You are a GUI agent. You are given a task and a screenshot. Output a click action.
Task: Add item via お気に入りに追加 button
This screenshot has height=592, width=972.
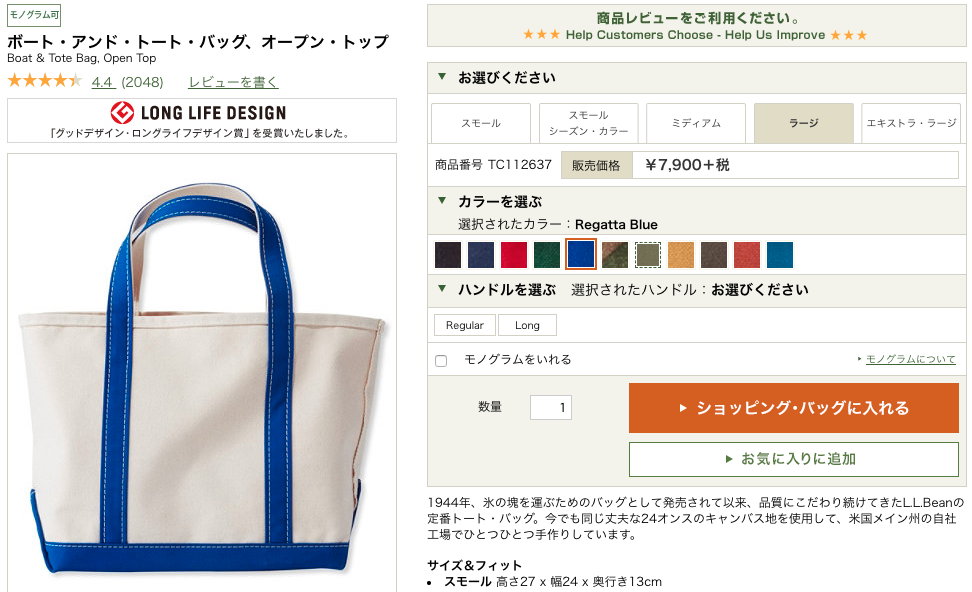pos(794,459)
